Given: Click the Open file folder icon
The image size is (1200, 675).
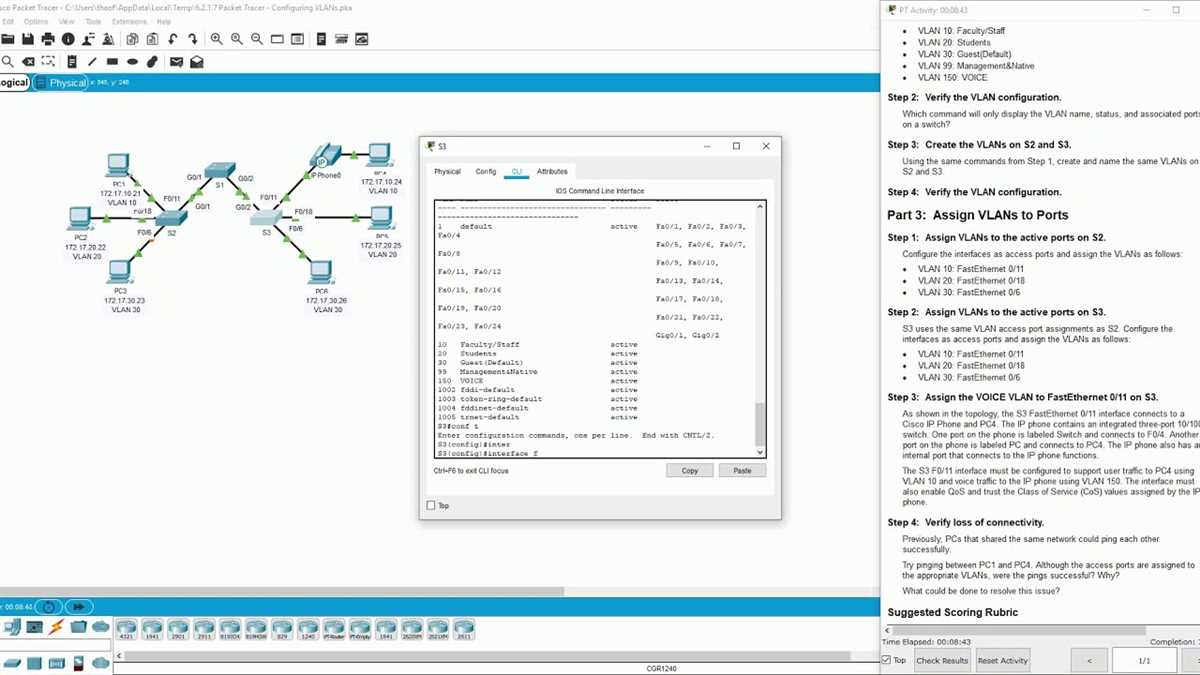Looking at the screenshot, I should pyautogui.click(x=7, y=39).
